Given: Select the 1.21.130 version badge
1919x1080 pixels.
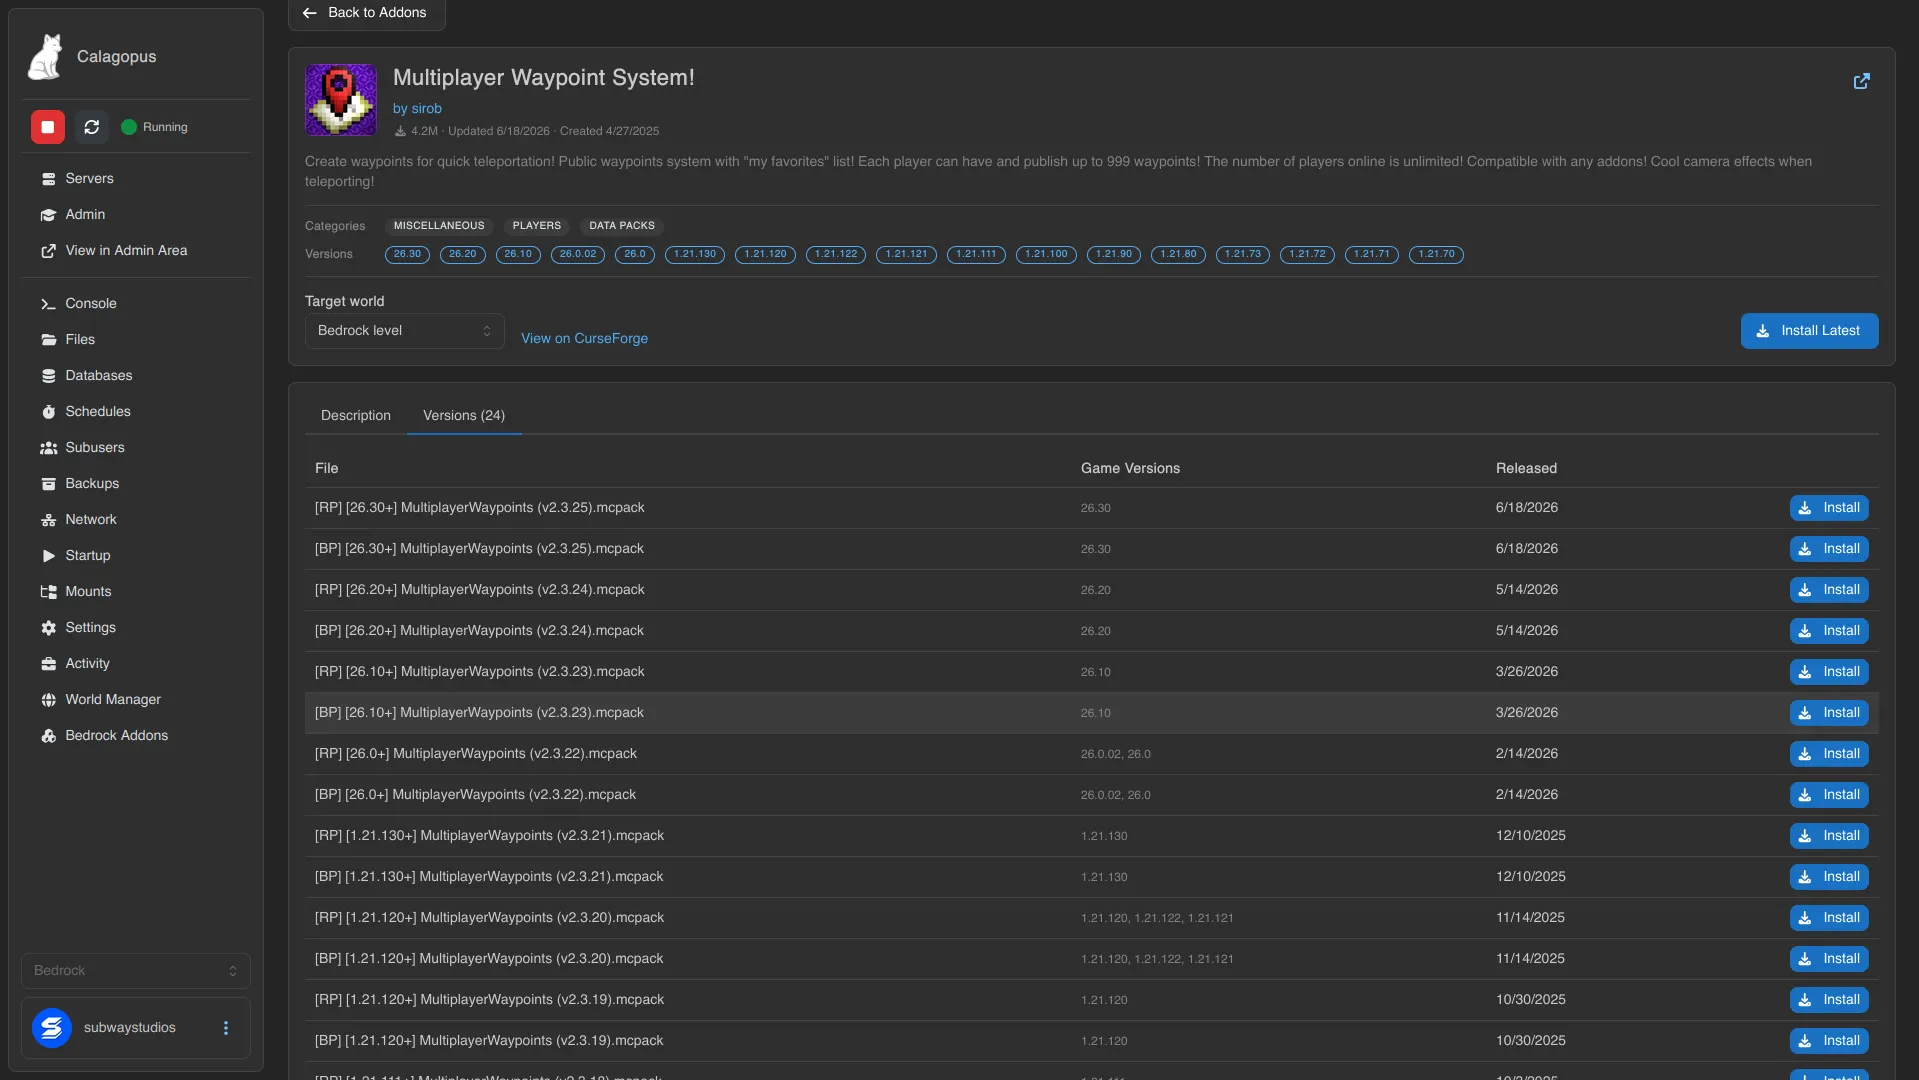Looking at the screenshot, I should click(695, 255).
